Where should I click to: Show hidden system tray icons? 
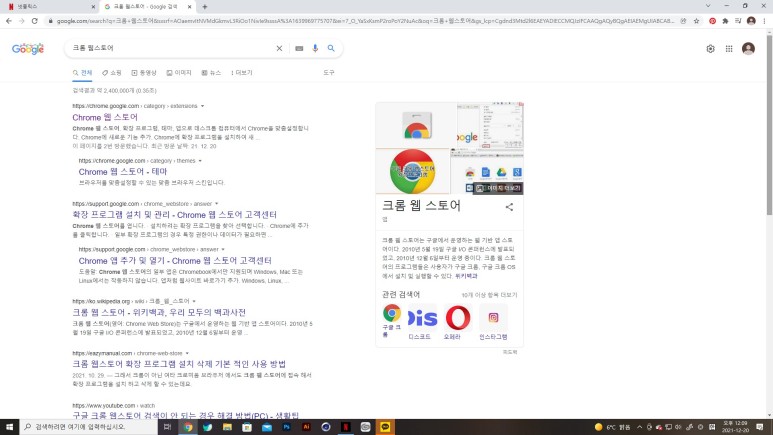(x=639, y=427)
